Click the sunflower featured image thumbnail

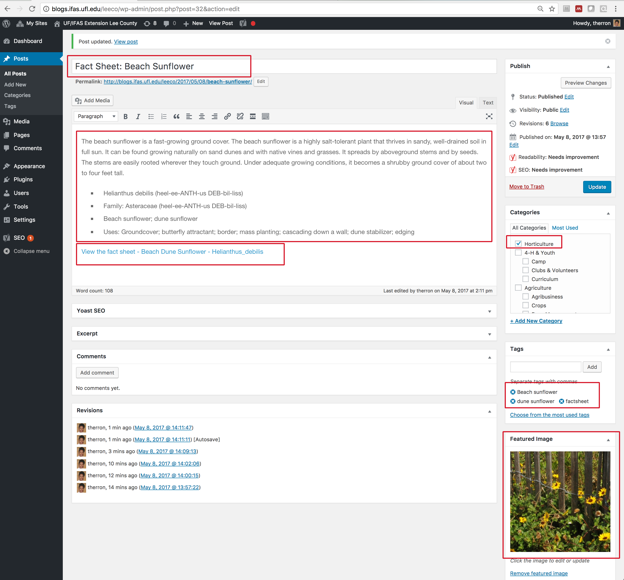(x=559, y=501)
